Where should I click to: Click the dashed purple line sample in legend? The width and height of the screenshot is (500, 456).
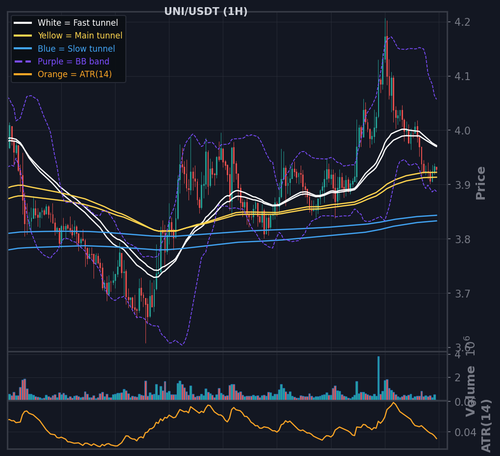click(23, 61)
